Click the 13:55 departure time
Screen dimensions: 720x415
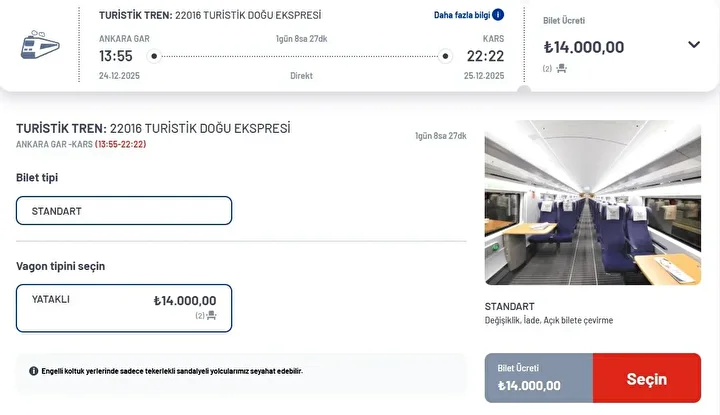116,56
